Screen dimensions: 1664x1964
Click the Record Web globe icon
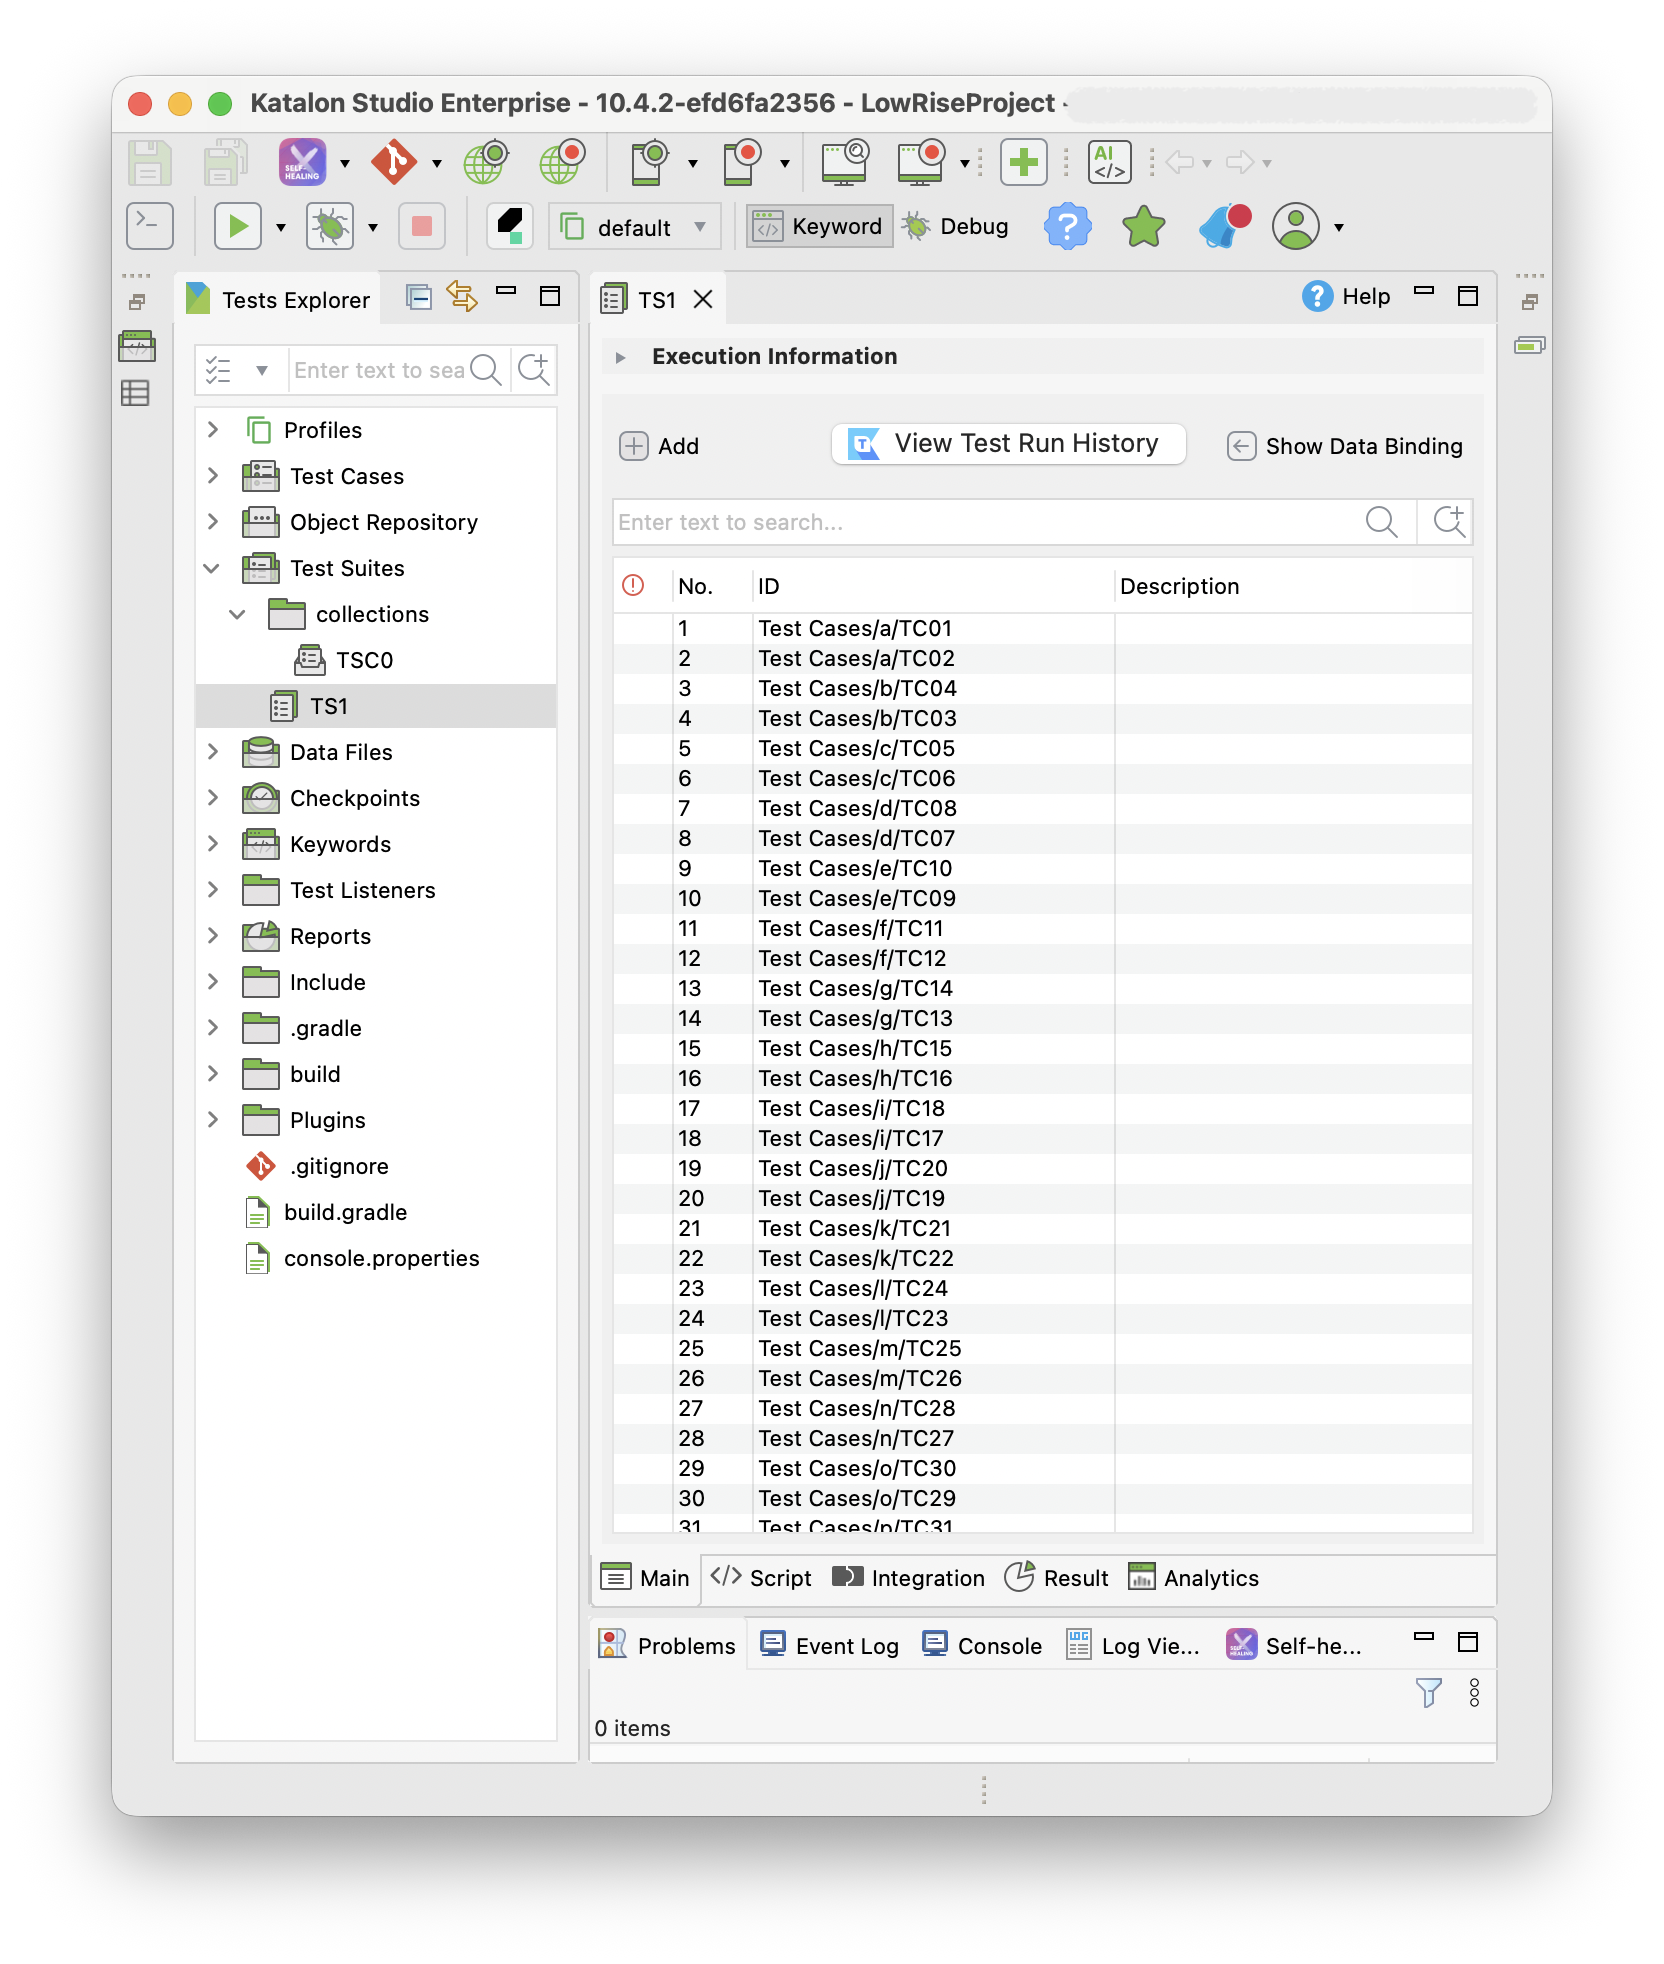(x=562, y=162)
